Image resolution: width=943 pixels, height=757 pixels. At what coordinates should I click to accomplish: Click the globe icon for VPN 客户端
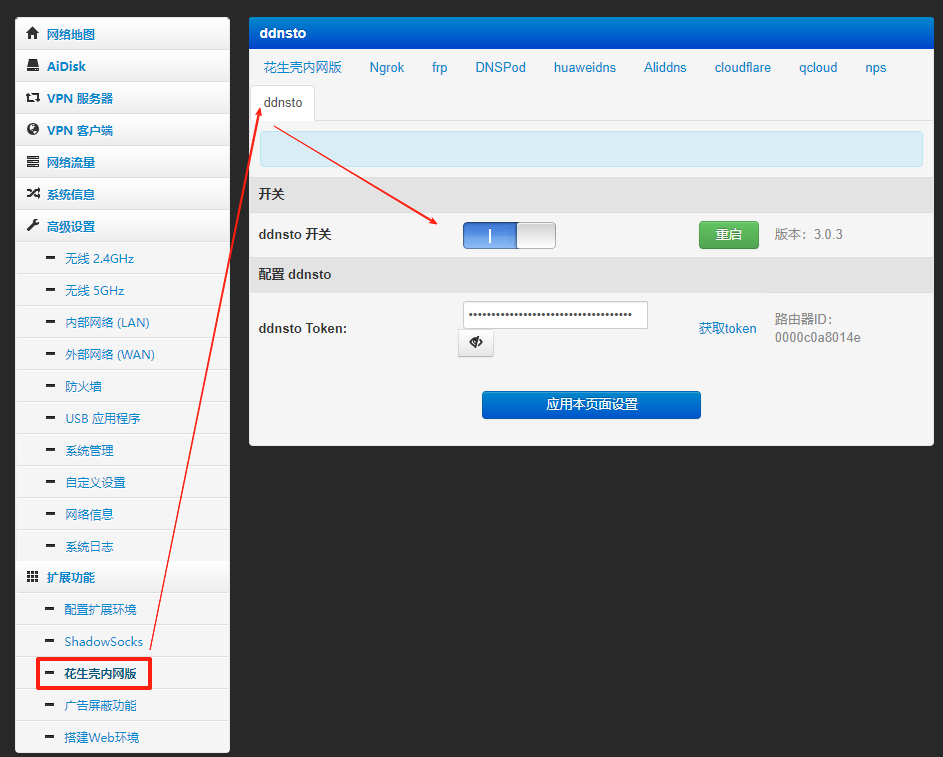click(x=33, y=130)
